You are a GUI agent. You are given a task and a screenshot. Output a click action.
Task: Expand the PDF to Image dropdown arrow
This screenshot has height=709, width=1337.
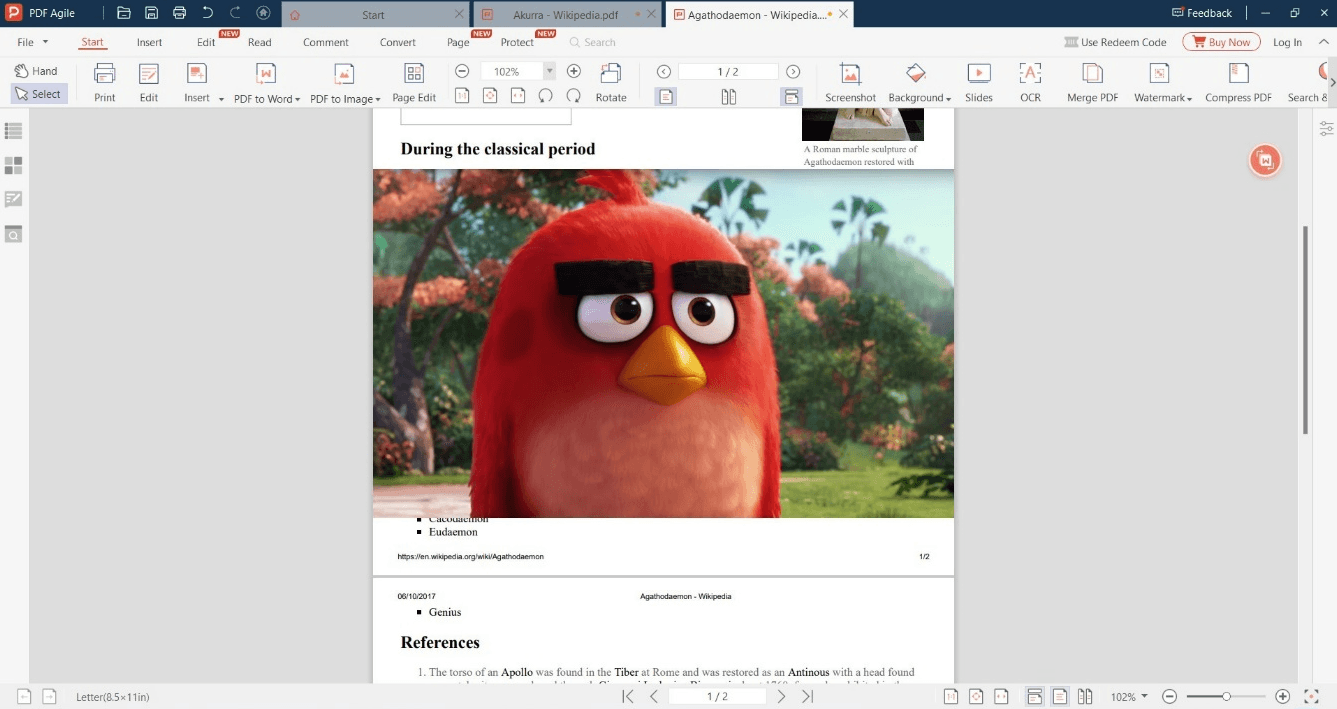[x=378, y=99]
